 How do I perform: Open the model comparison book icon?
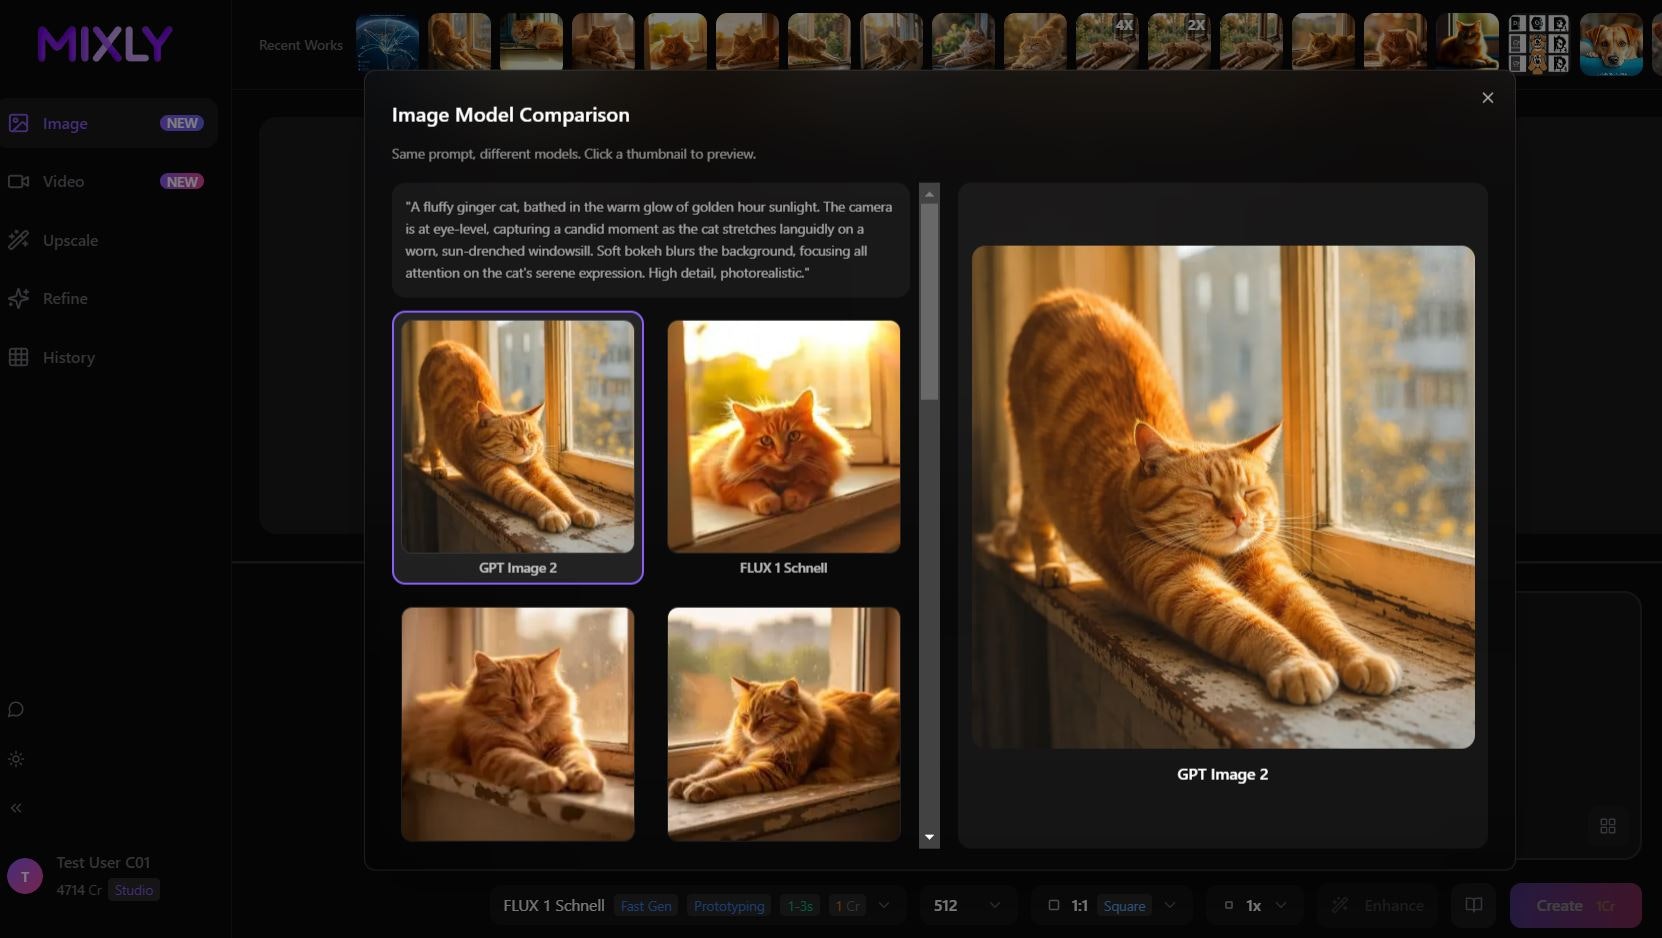click(x=1473, y=905)
